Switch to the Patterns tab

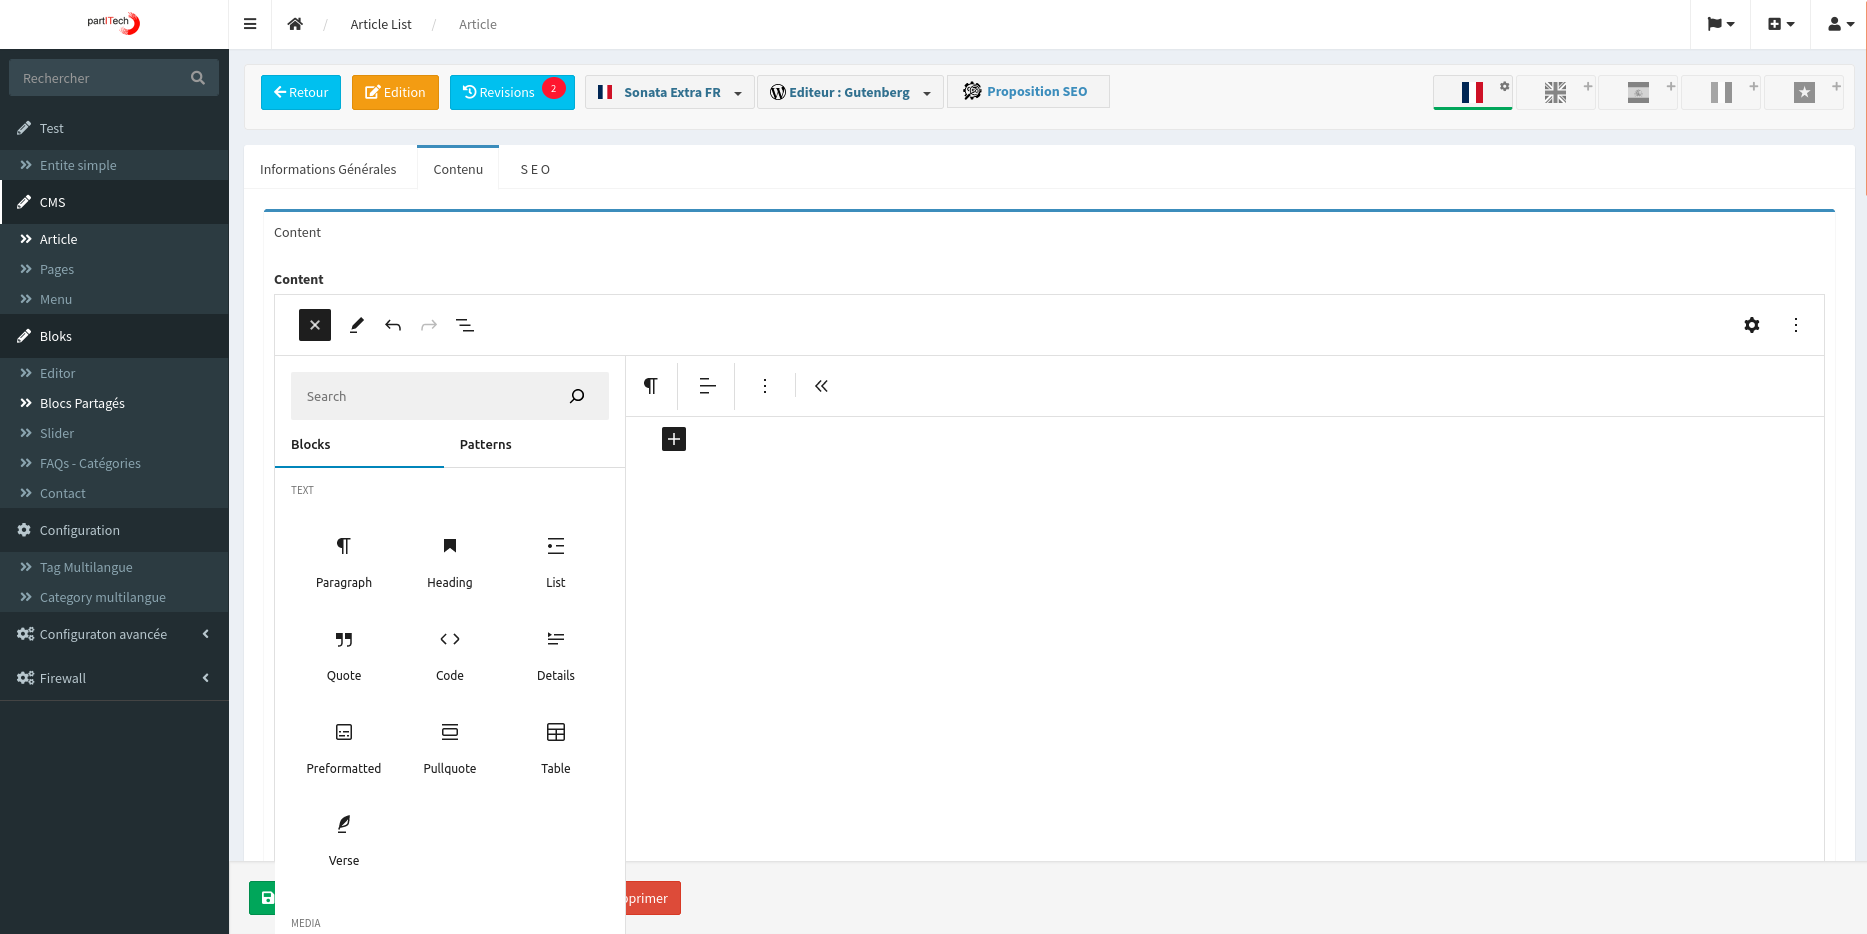[485, 444]
